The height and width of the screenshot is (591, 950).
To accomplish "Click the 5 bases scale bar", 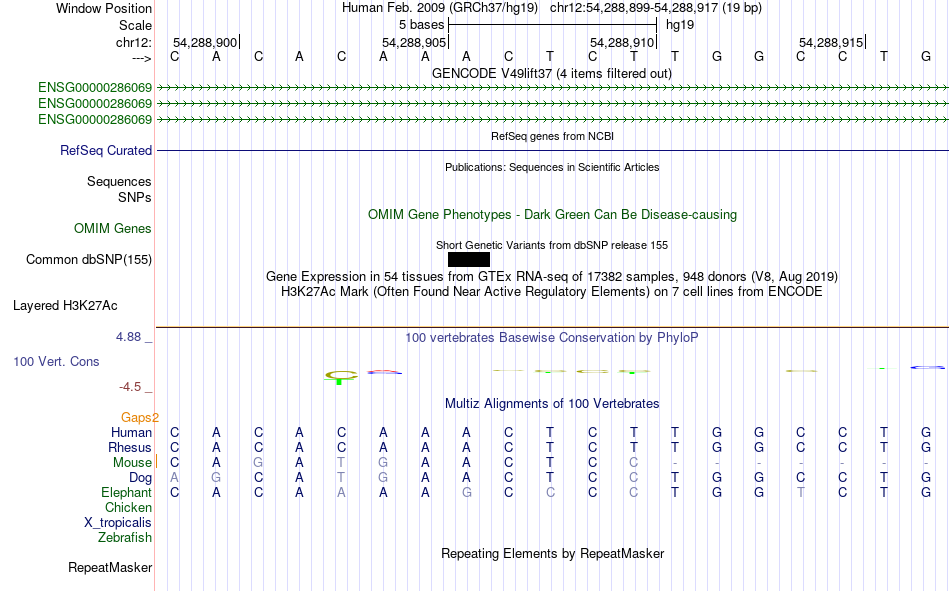I will coord(552,25).
